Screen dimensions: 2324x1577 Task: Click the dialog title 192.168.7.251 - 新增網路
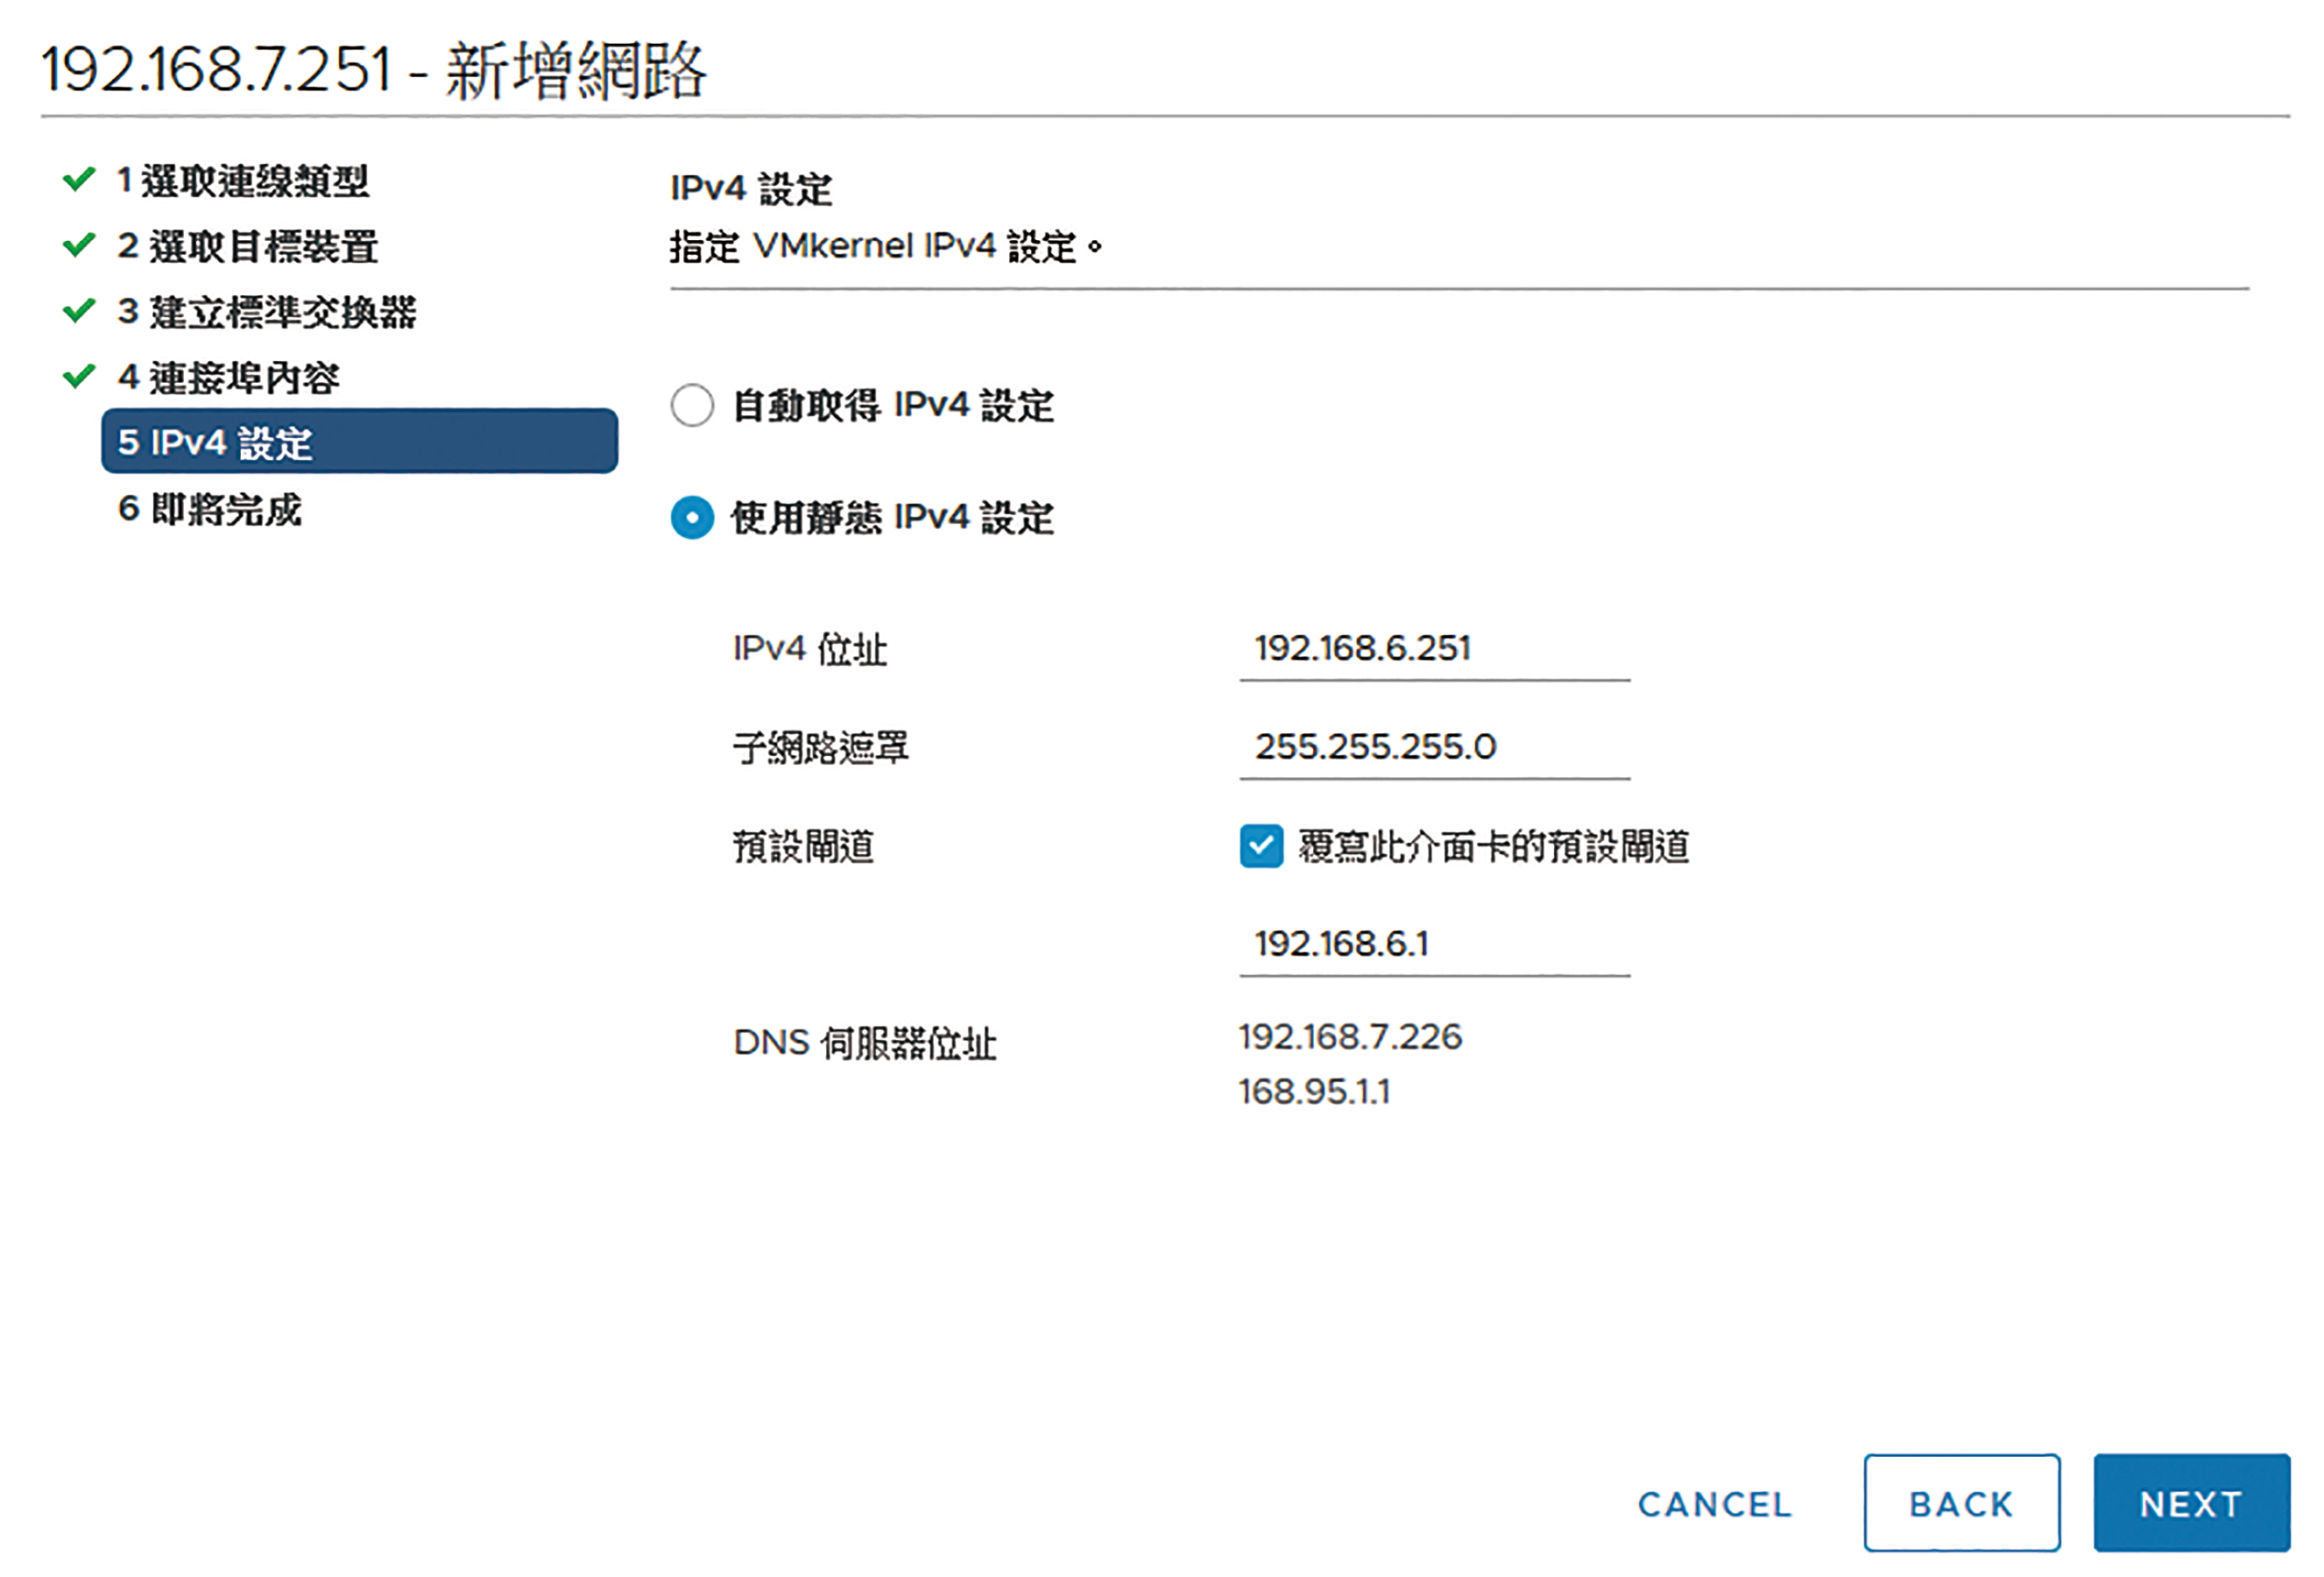point(373,70)
